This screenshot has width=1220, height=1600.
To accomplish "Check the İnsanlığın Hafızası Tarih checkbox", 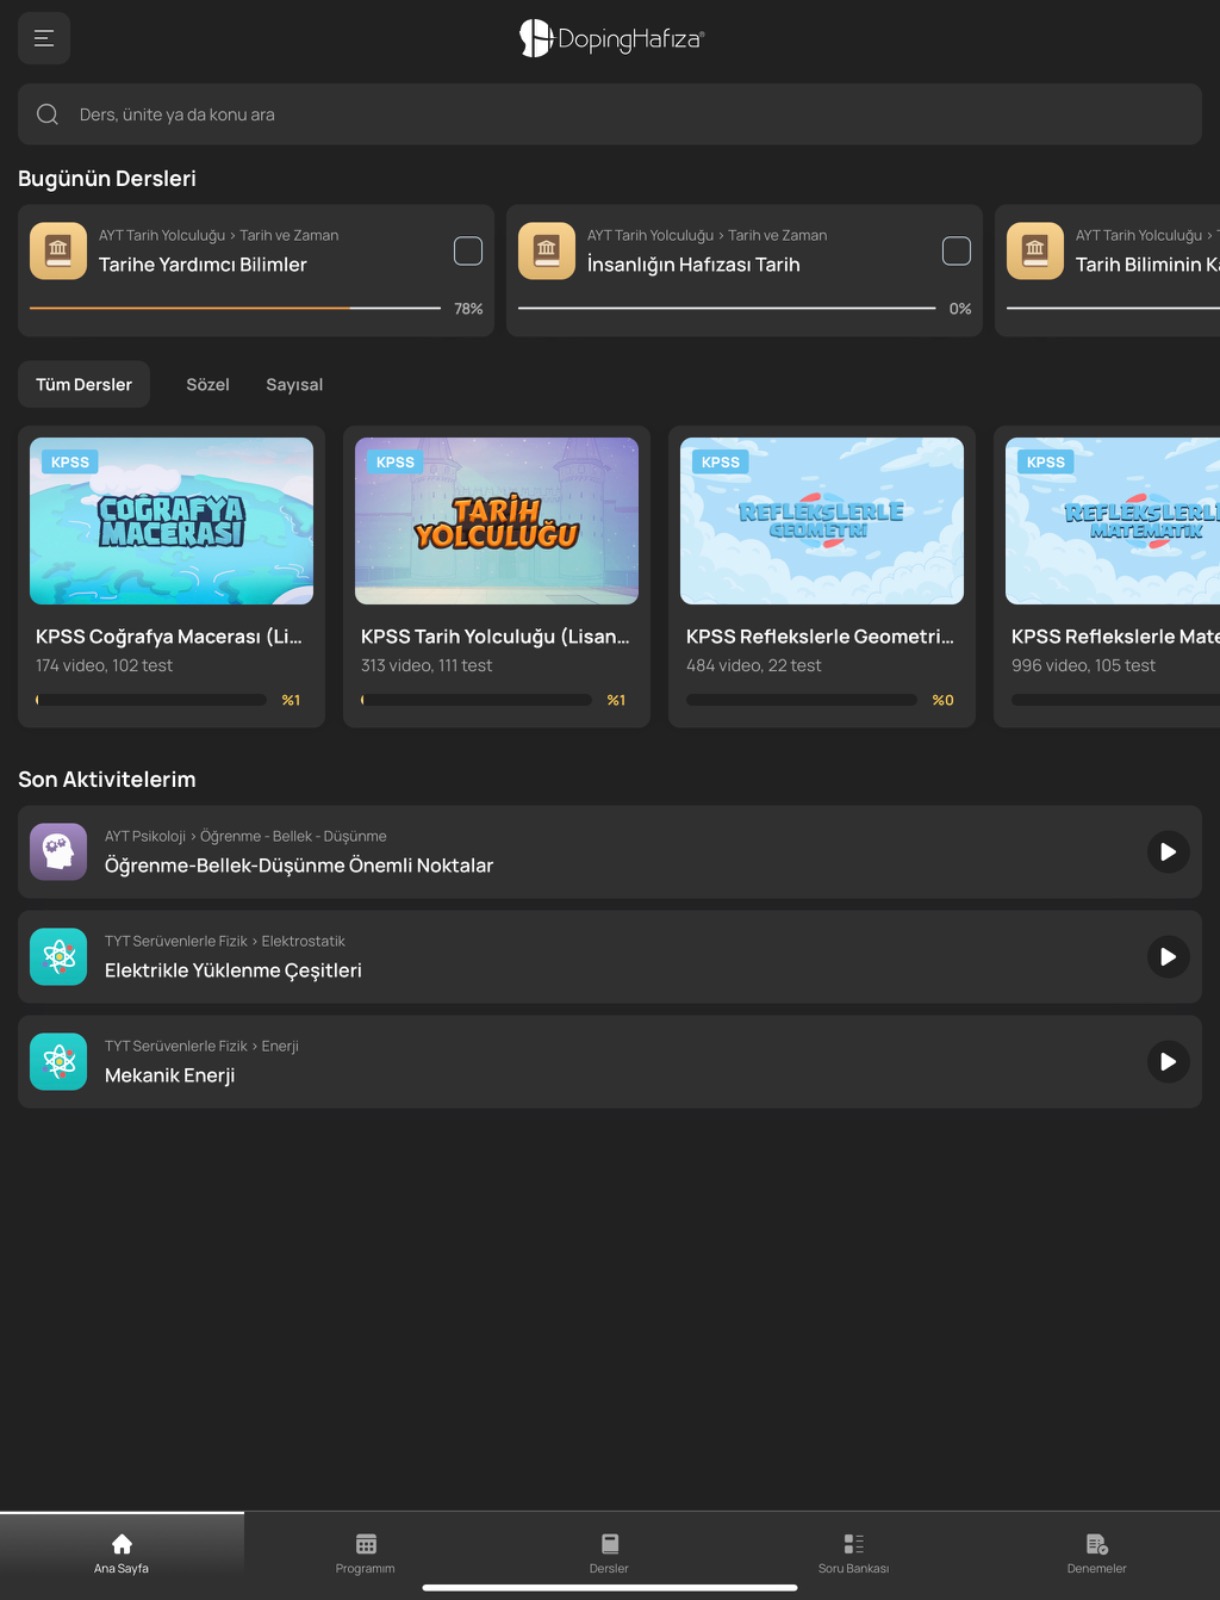I will pyautogui.click(x=956, y=251).
